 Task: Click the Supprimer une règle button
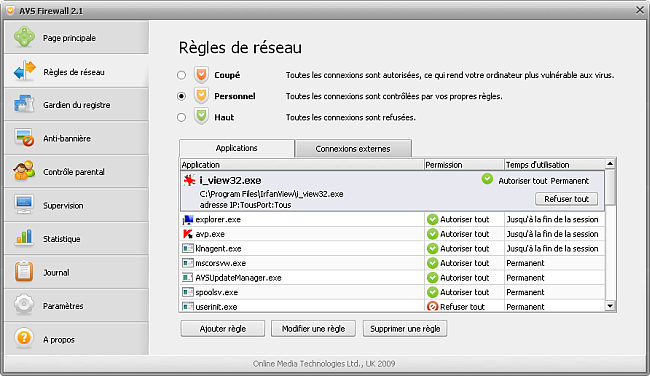pyautogui.click(x=405, y=329)
